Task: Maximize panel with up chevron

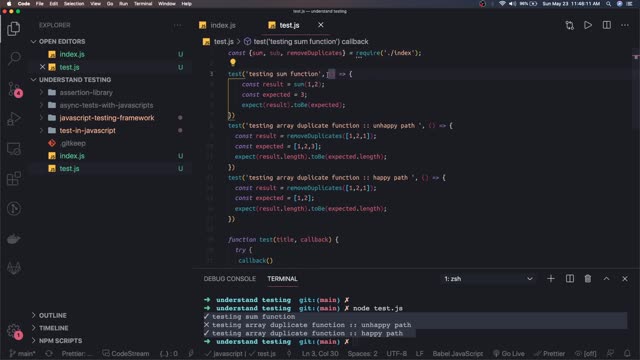Action: [x=607, y=279]
